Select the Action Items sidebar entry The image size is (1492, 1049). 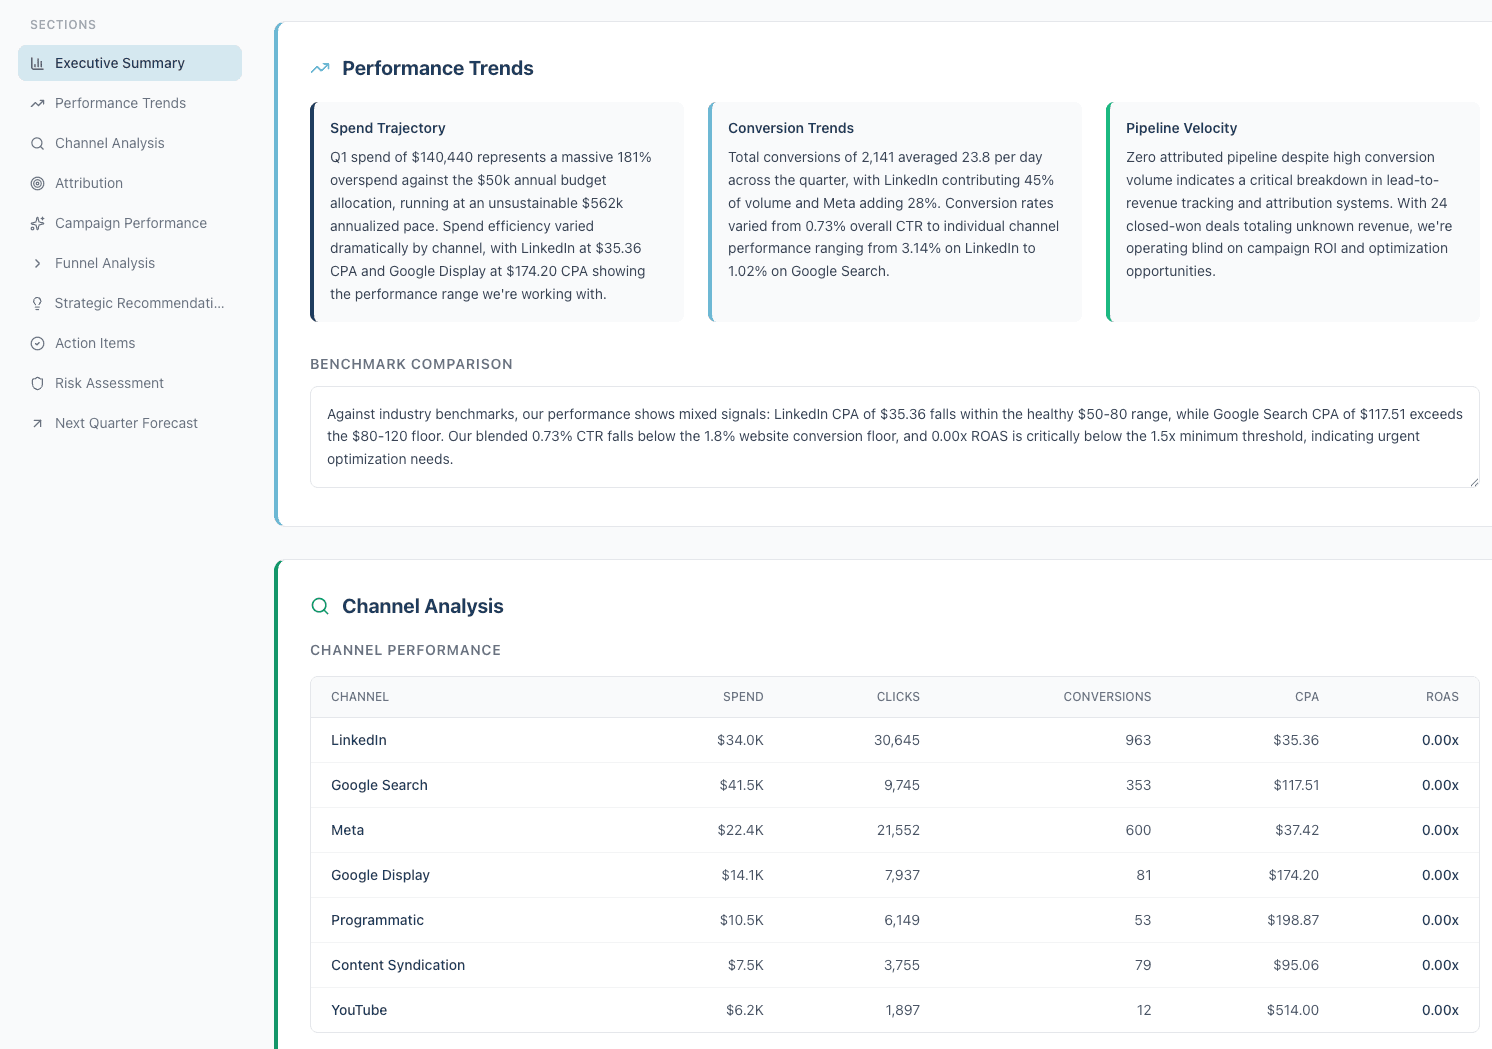tap(95, 343)
